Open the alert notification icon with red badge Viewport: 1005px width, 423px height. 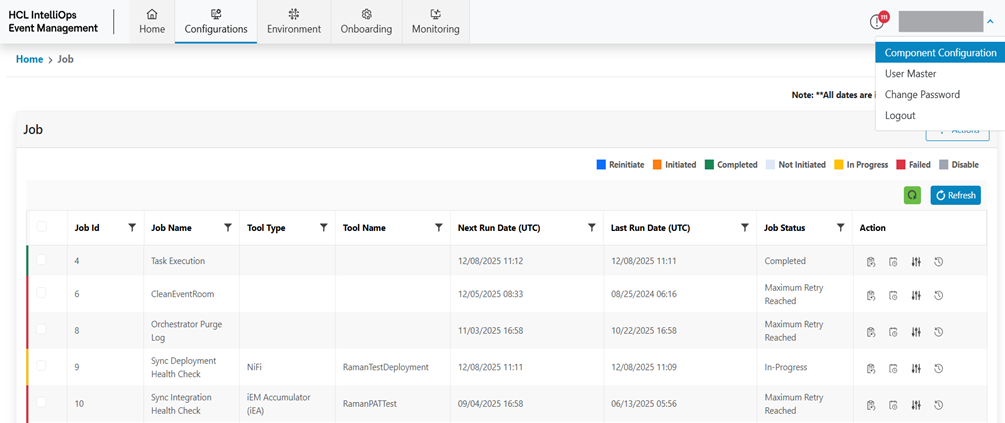[877, 21]
